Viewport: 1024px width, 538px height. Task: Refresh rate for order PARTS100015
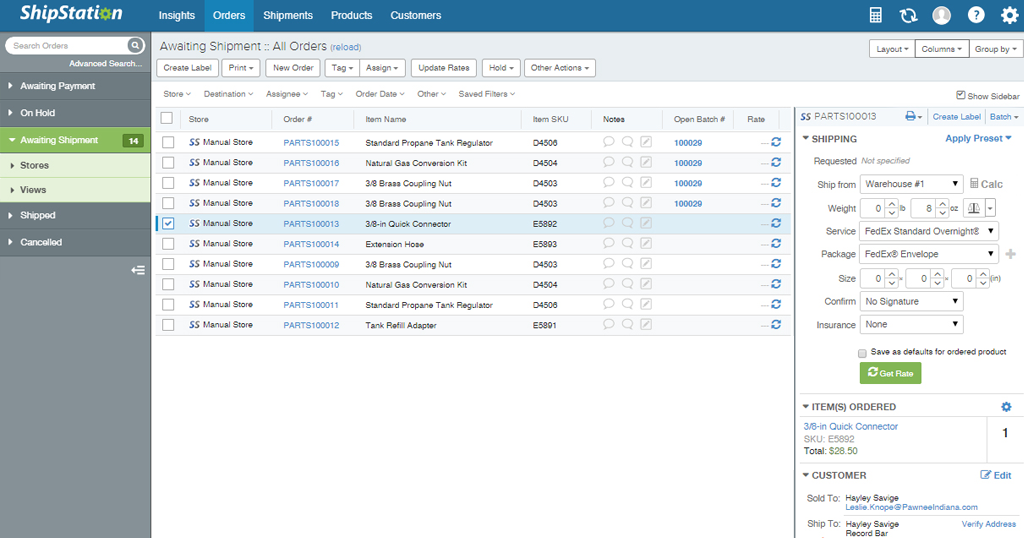click(x=775, y=143)
